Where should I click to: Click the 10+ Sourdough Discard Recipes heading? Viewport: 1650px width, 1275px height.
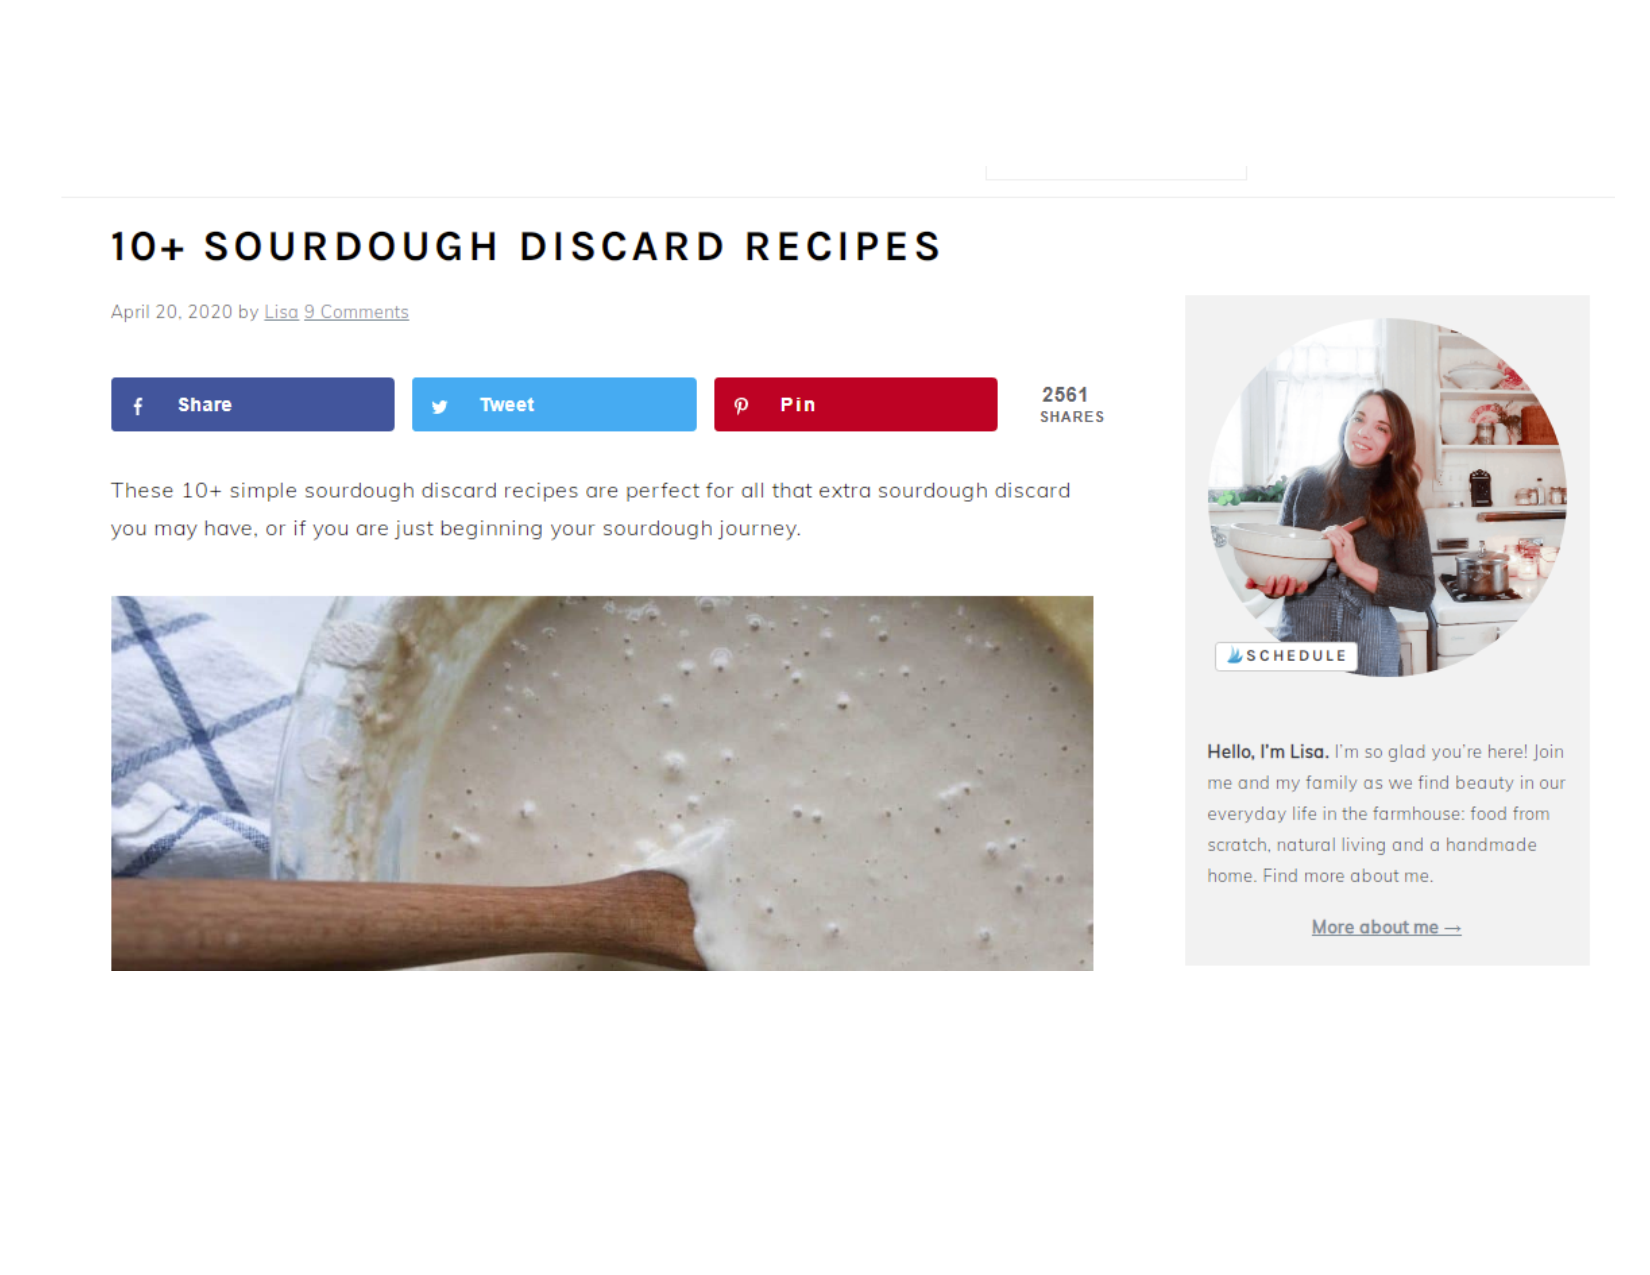526,247
